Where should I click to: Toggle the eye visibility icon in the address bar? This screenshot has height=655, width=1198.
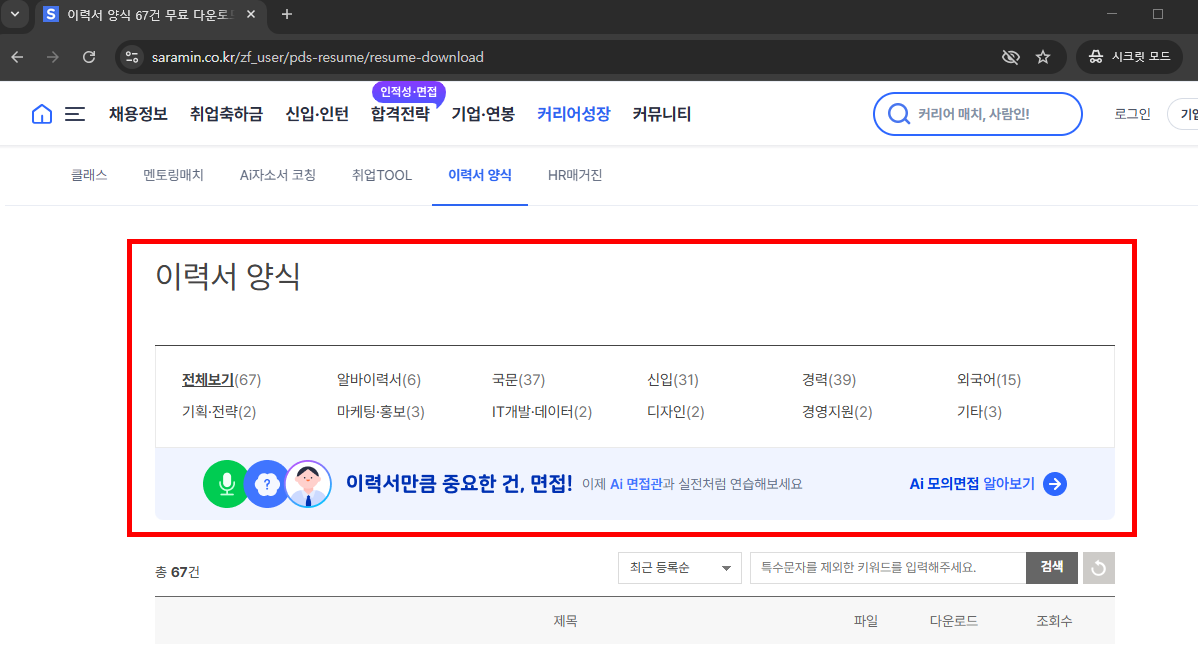[x=1010, y=57]
